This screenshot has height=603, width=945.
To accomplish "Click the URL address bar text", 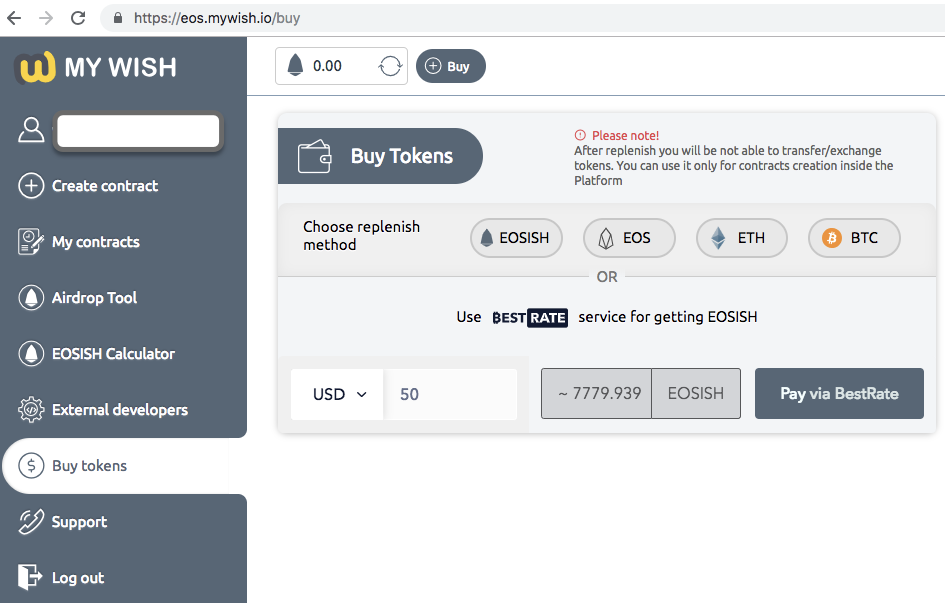I will (217, 18).
